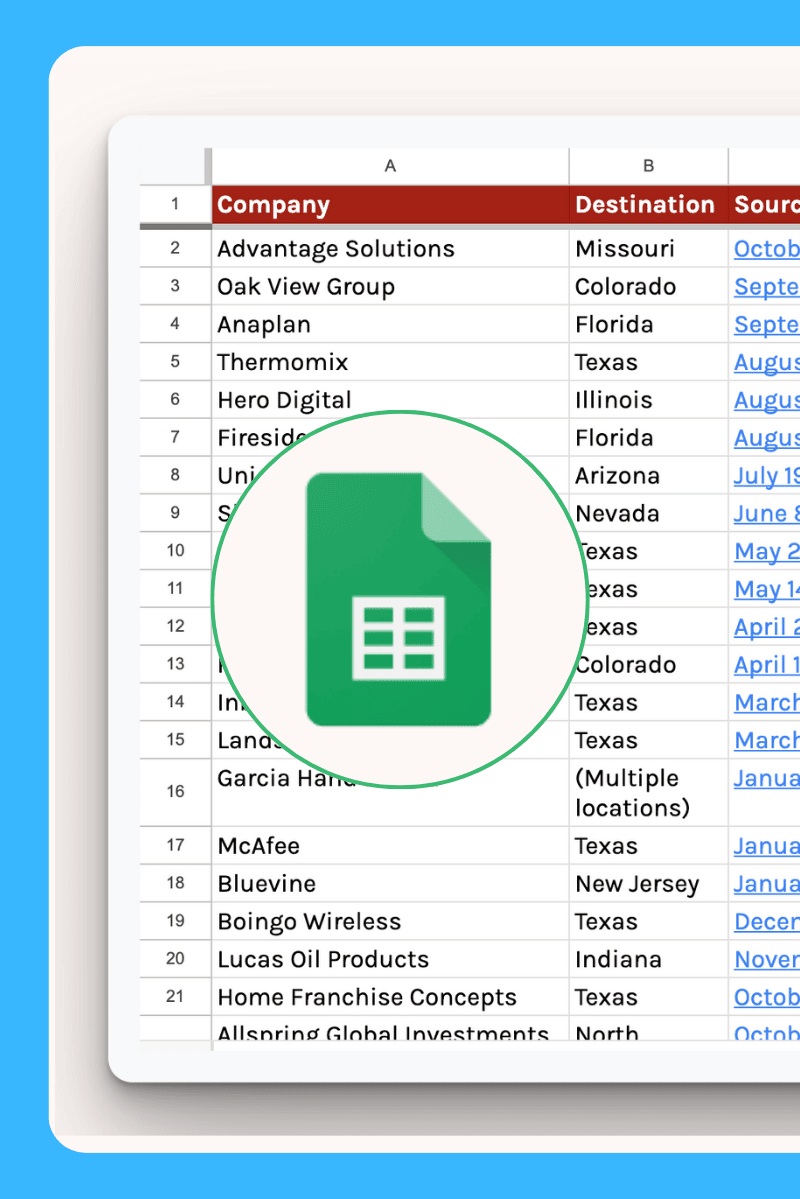Select column A header

[390, 166]
